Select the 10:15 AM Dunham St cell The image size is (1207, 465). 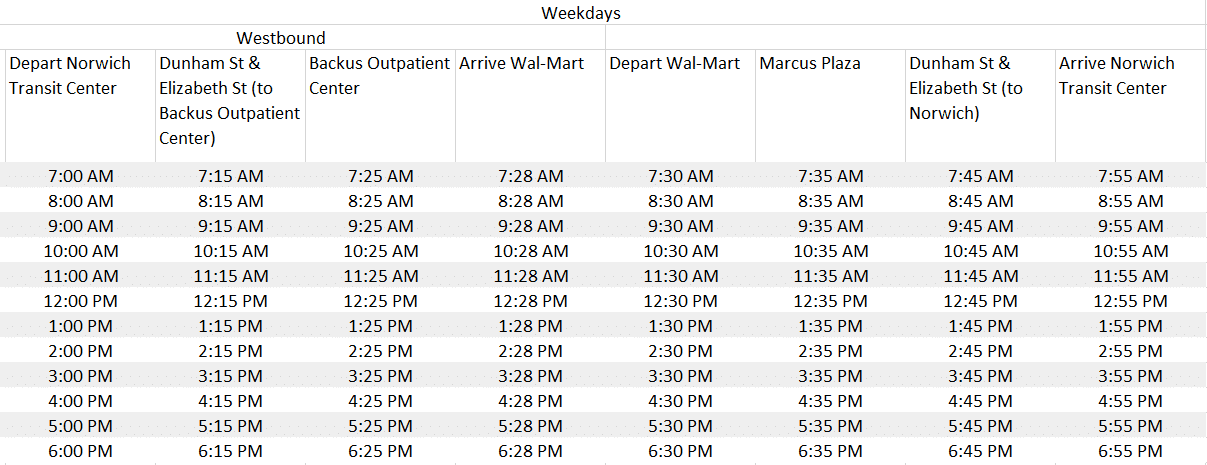230,251
